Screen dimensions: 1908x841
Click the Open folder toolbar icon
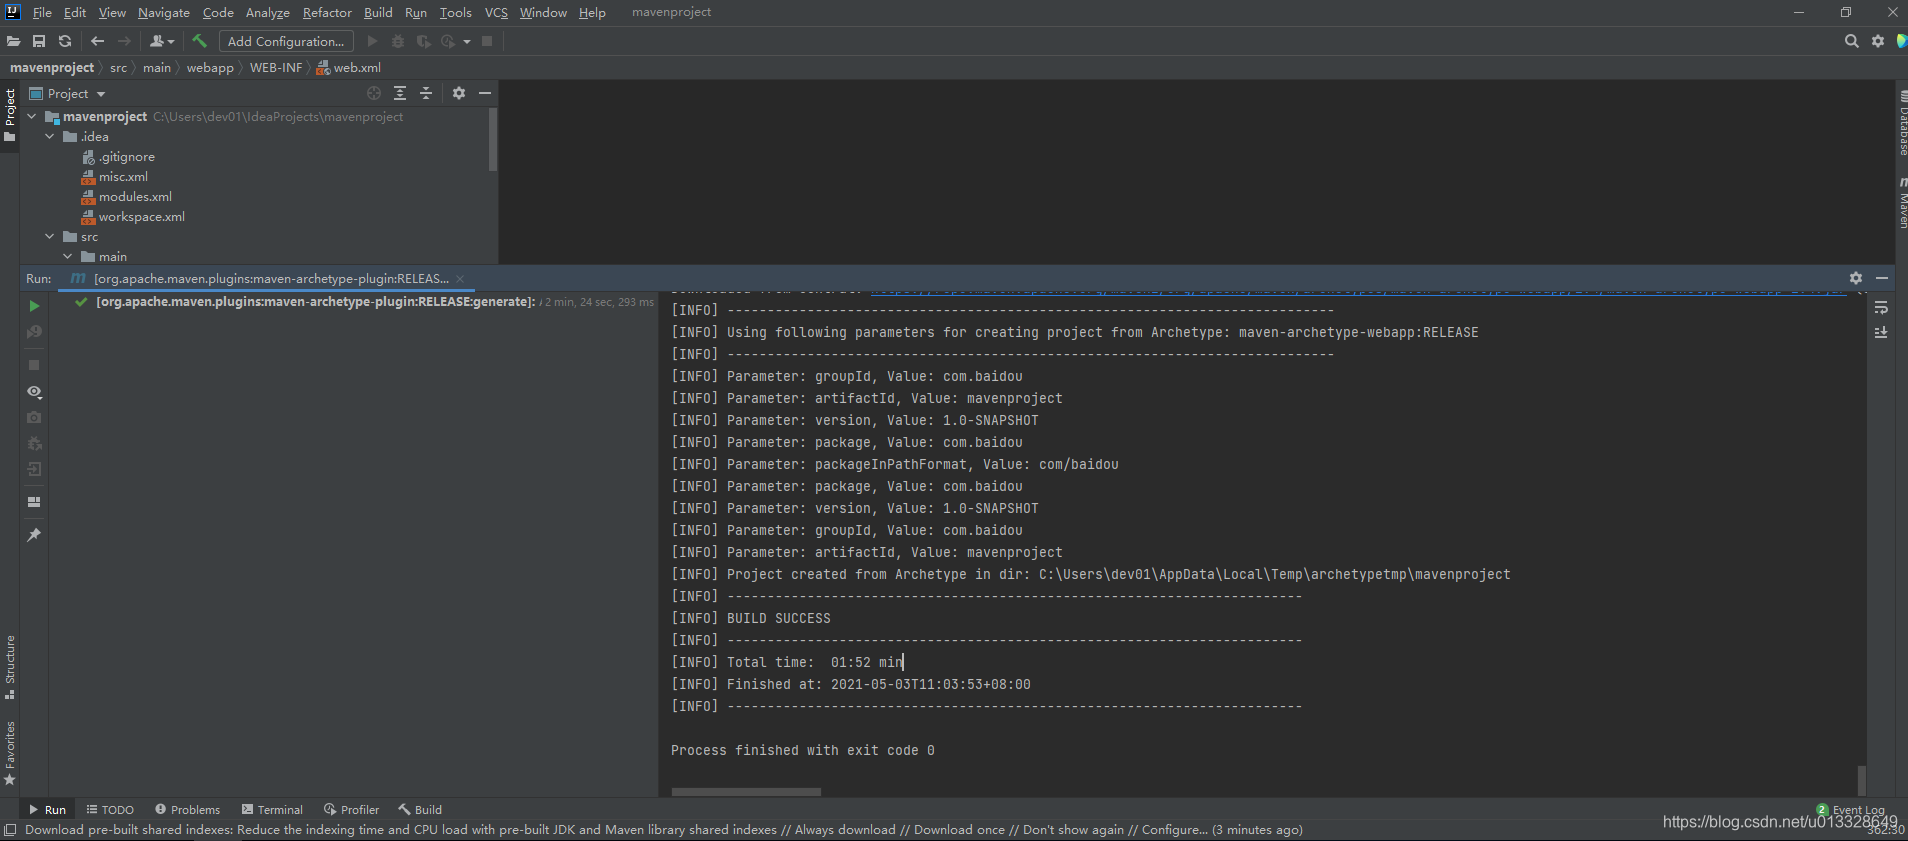(x=13, y=41)
